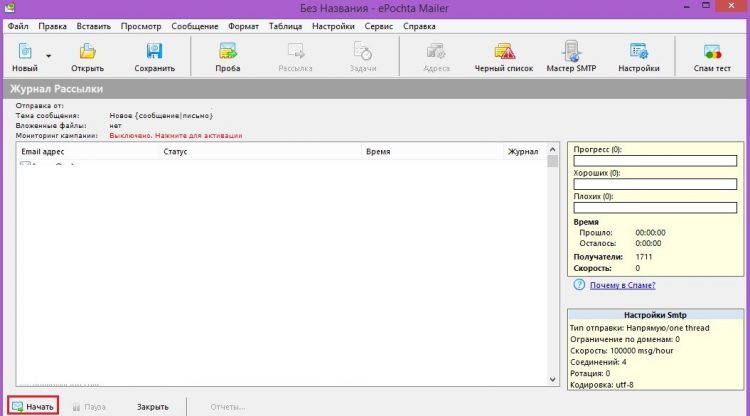Open the Справка menu
This screenshot has height=416, width=750.
pos(419,26)
